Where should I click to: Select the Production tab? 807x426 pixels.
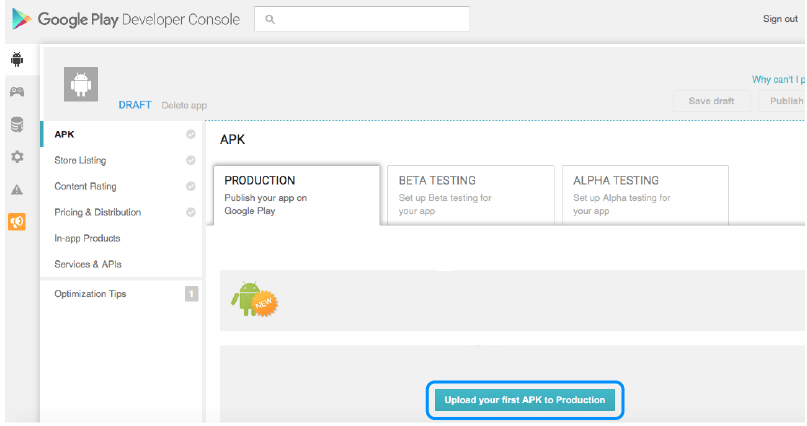296,195
